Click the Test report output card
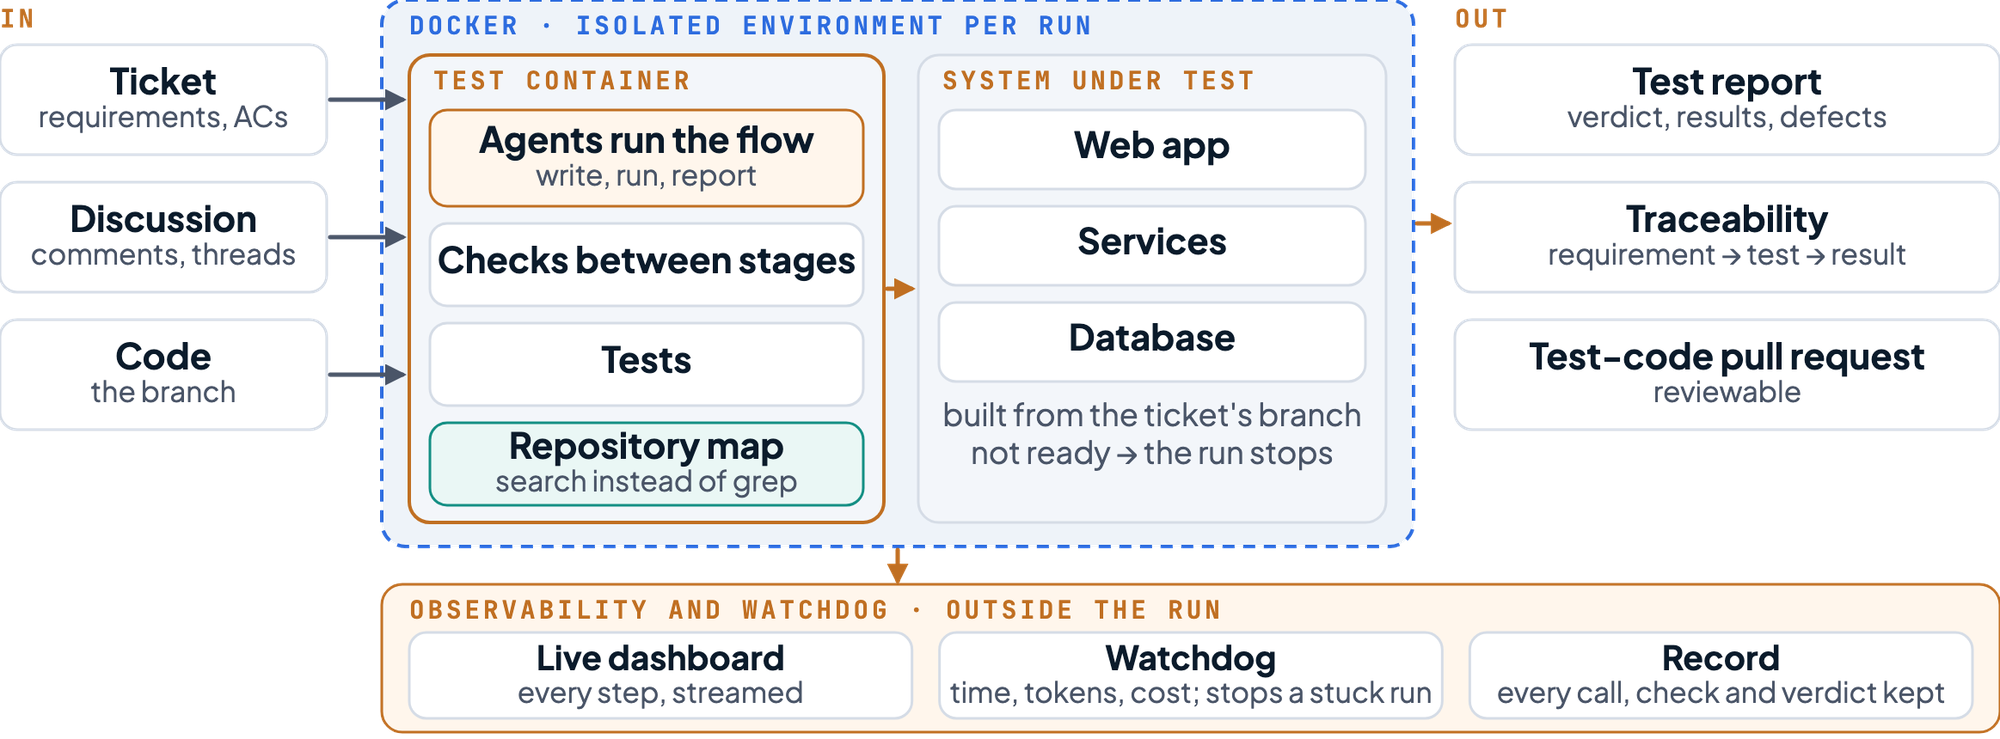 (1727, 100)
